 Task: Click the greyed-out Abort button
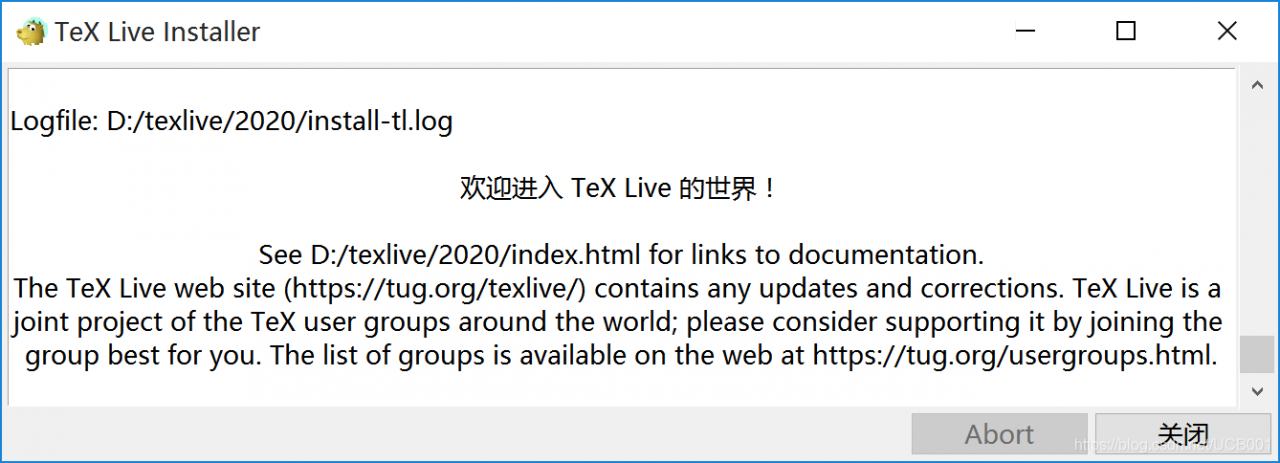pos(999,434)
